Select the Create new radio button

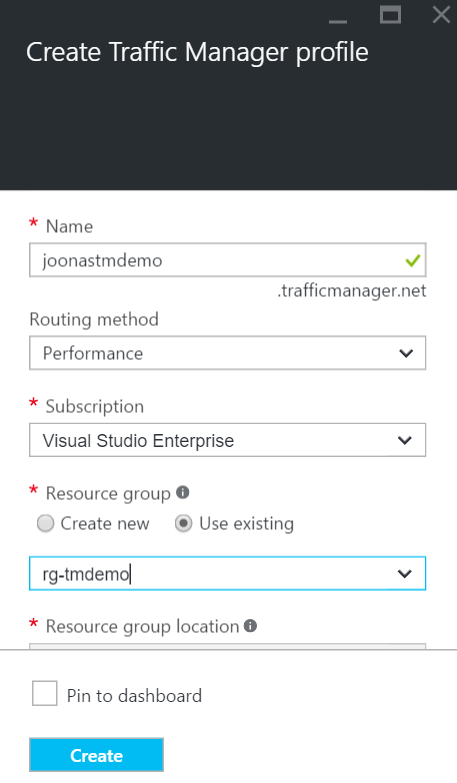[45, 524]
